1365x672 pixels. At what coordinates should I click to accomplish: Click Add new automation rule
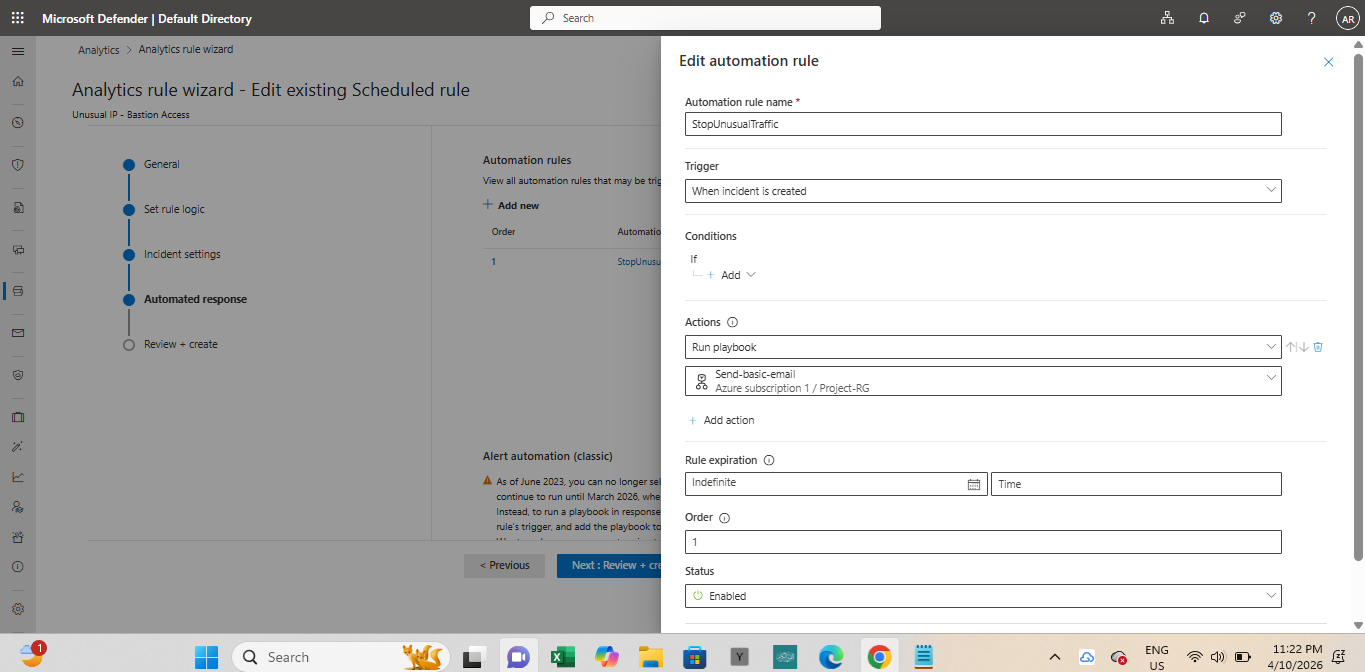(511, 205)
